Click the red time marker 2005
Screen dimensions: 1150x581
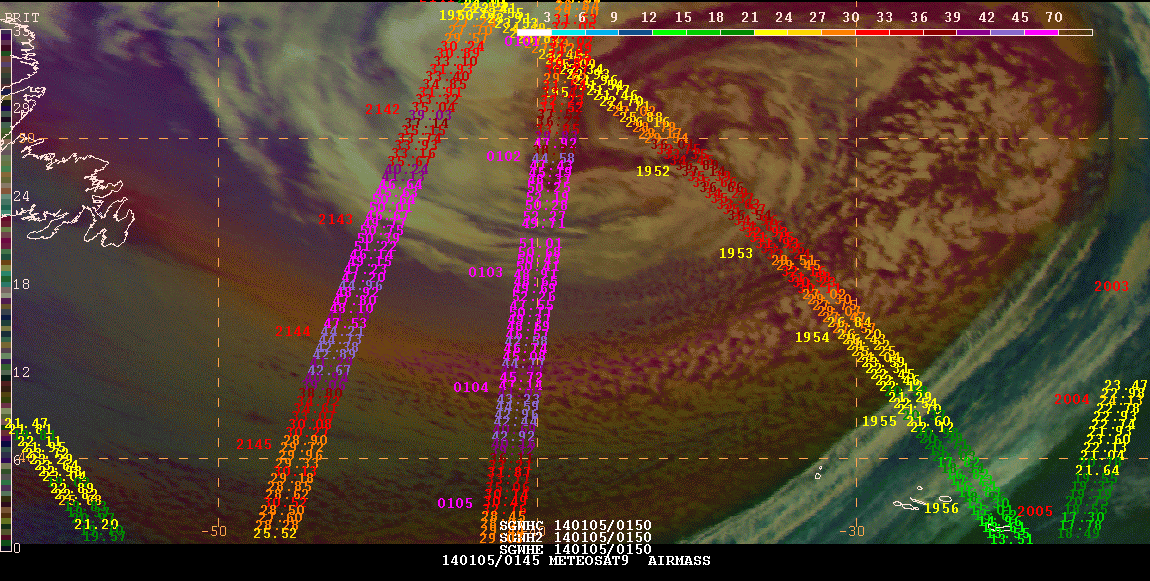click(1035, 511)
